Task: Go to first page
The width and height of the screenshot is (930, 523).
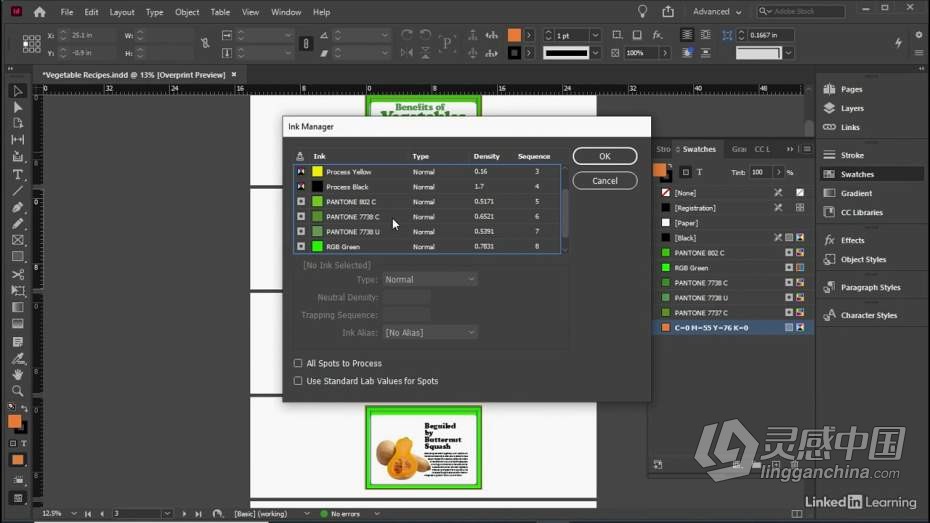Action: coord(88,514)
